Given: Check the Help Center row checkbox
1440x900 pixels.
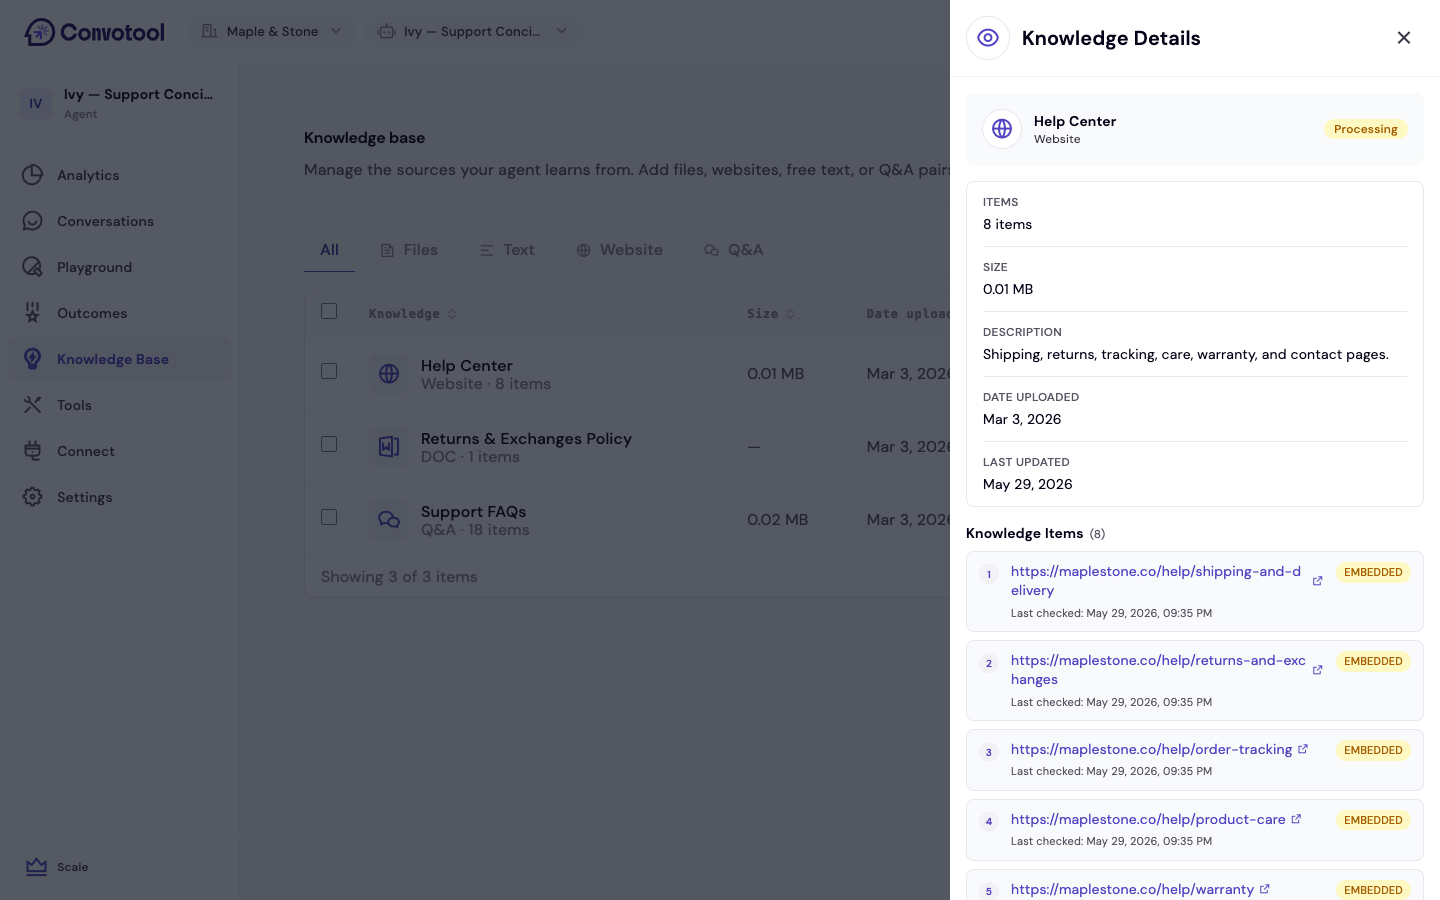Looking at the screenshot, I should (x=329, y=371).
